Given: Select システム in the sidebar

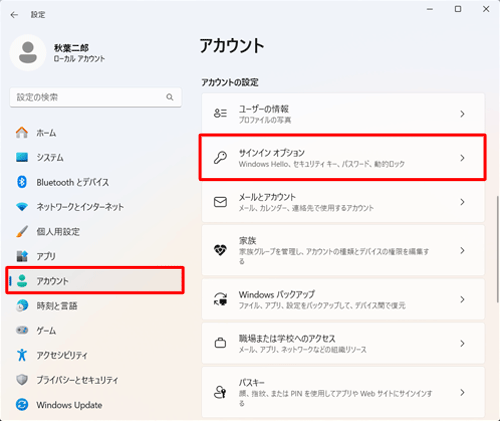Looking at the screenshot, I should tap(95, 157).
